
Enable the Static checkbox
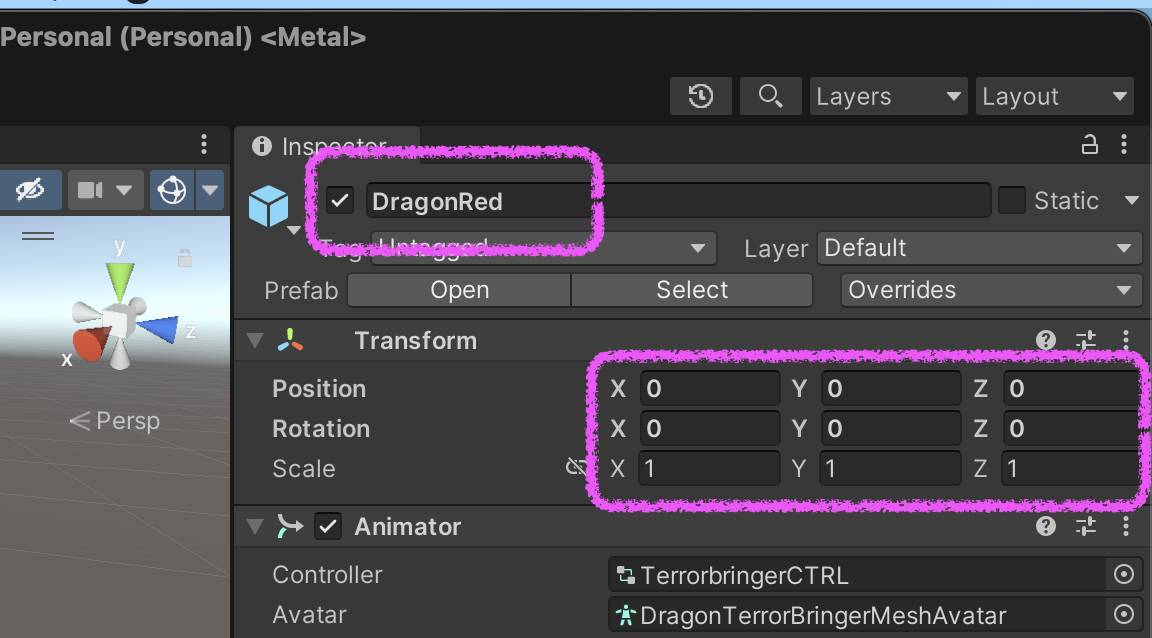(1012, 201)
